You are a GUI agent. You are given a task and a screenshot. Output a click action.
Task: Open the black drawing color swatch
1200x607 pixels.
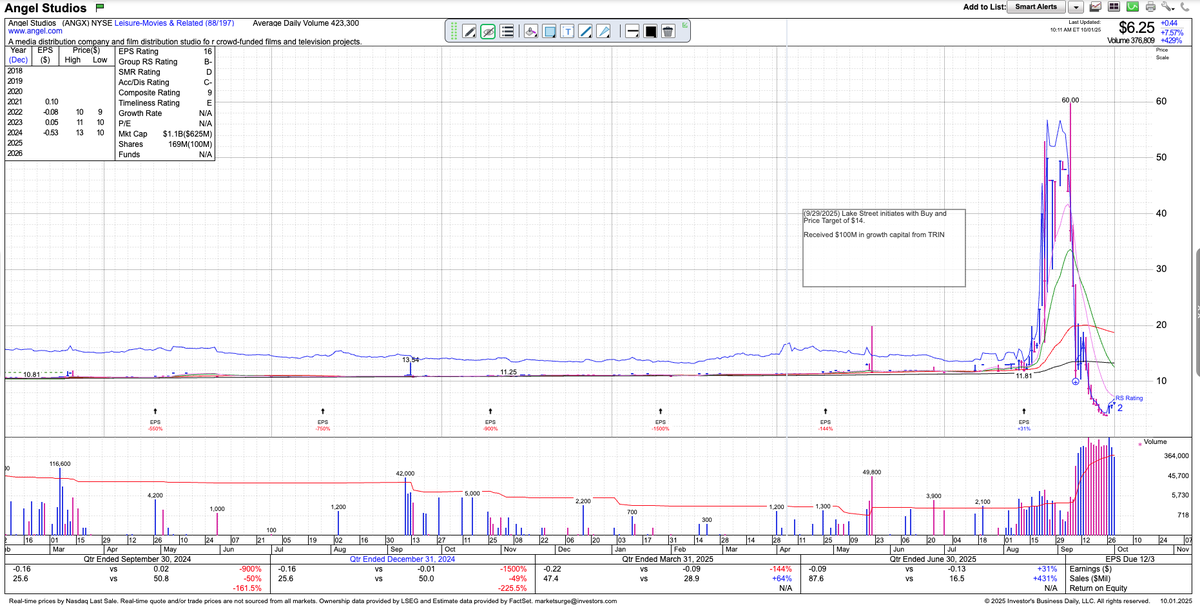650,31
